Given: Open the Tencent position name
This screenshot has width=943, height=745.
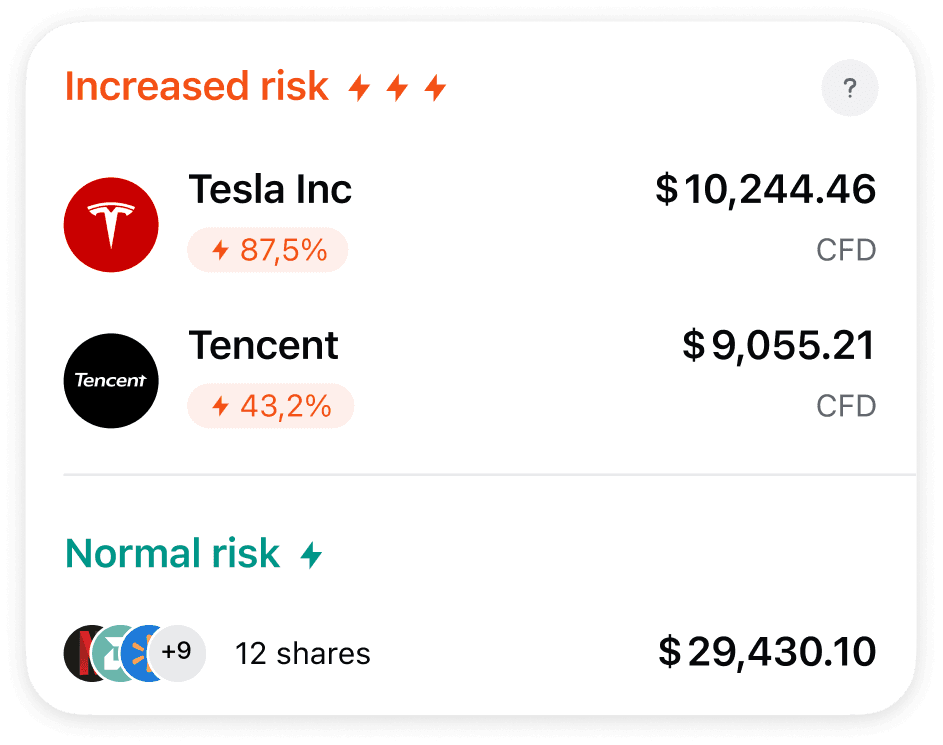Looking at the screenshot, I should tap(264, 346).
